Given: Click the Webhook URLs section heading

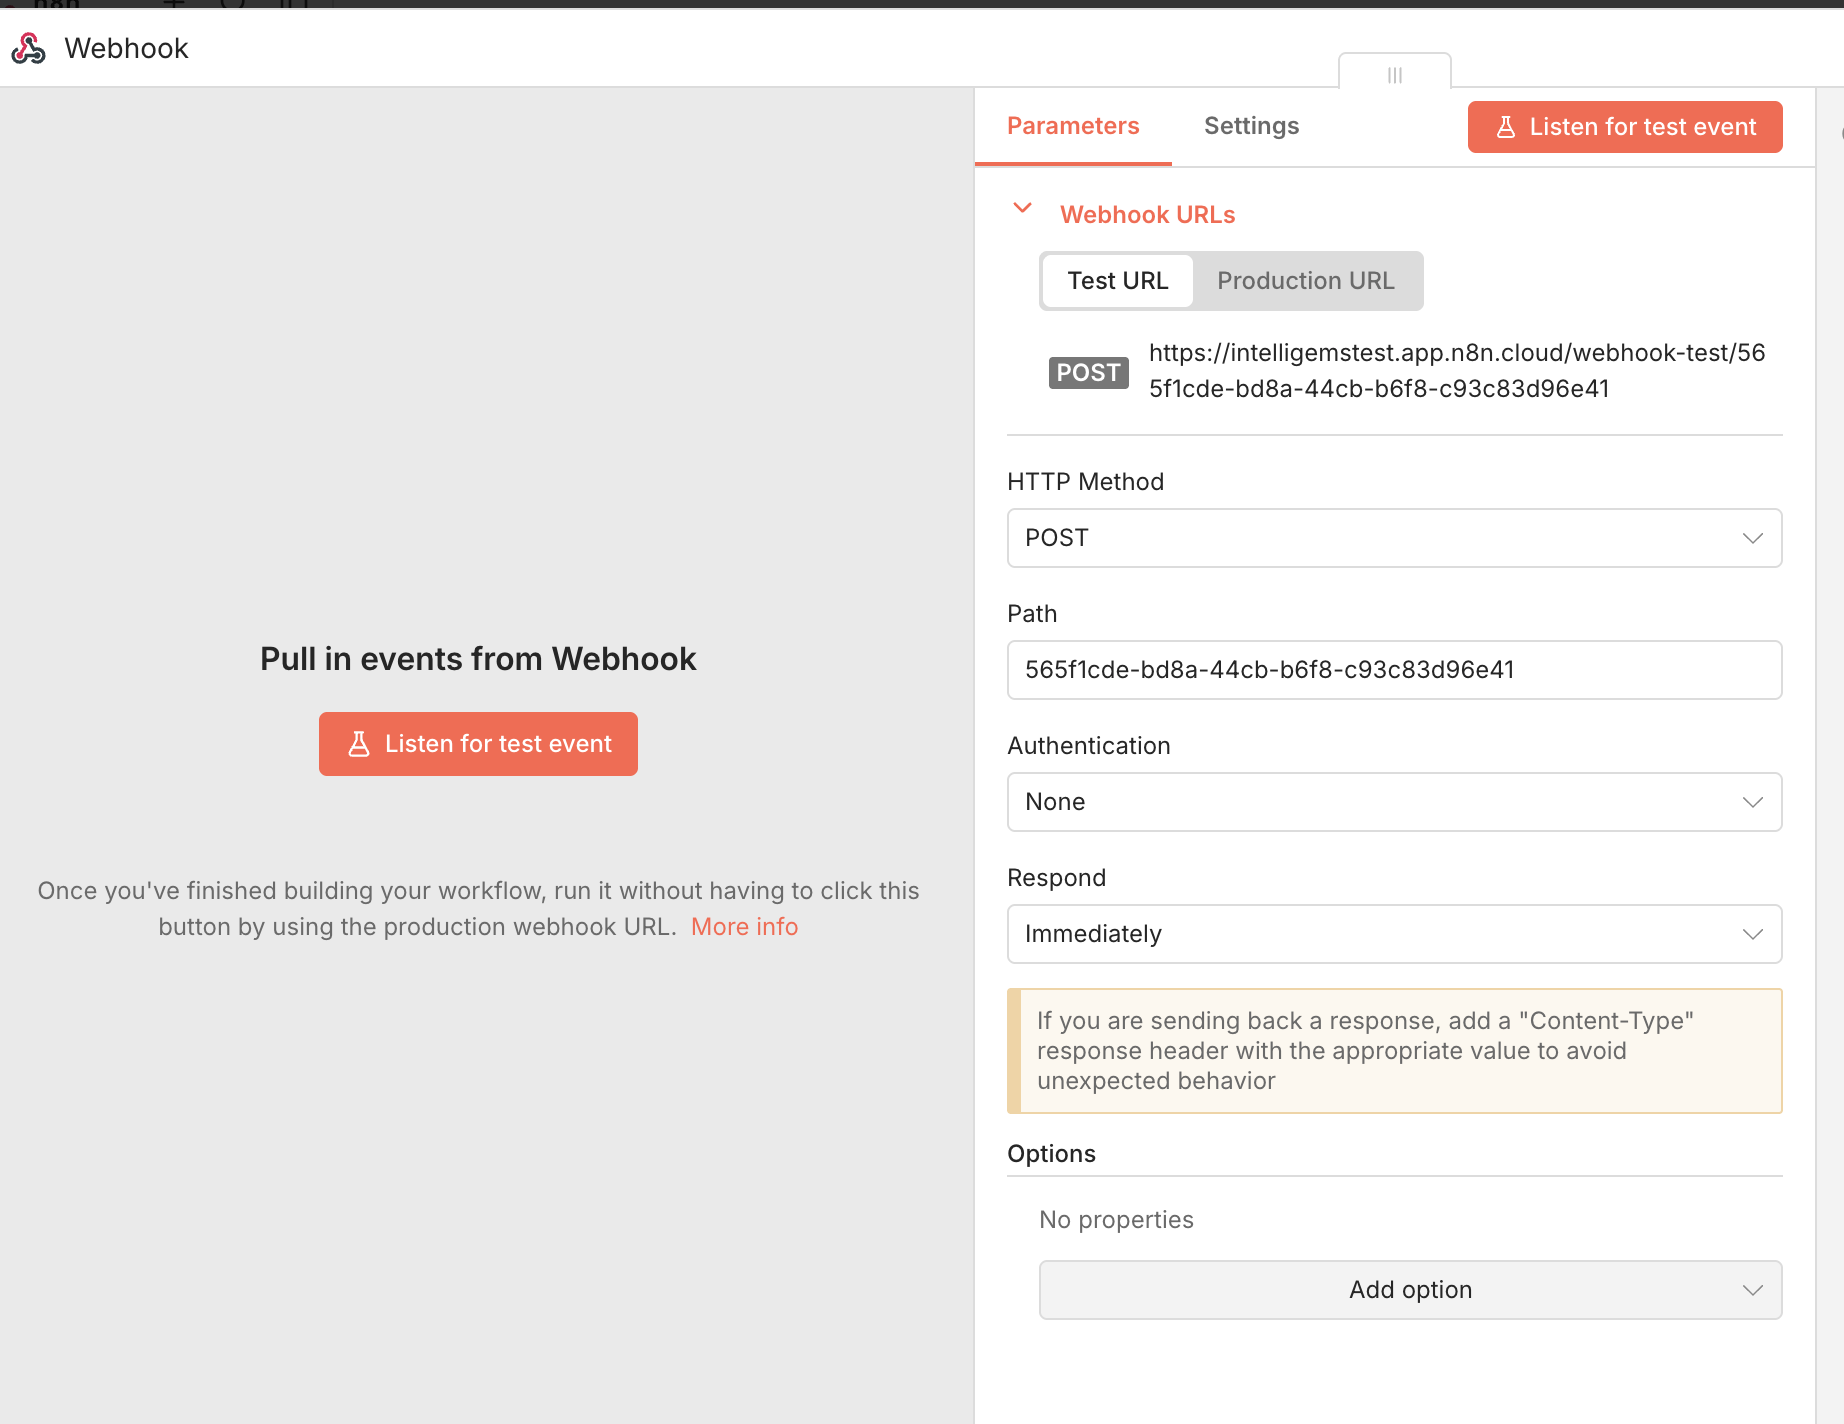Looking at the screenshot, I should coord(1147,215).
